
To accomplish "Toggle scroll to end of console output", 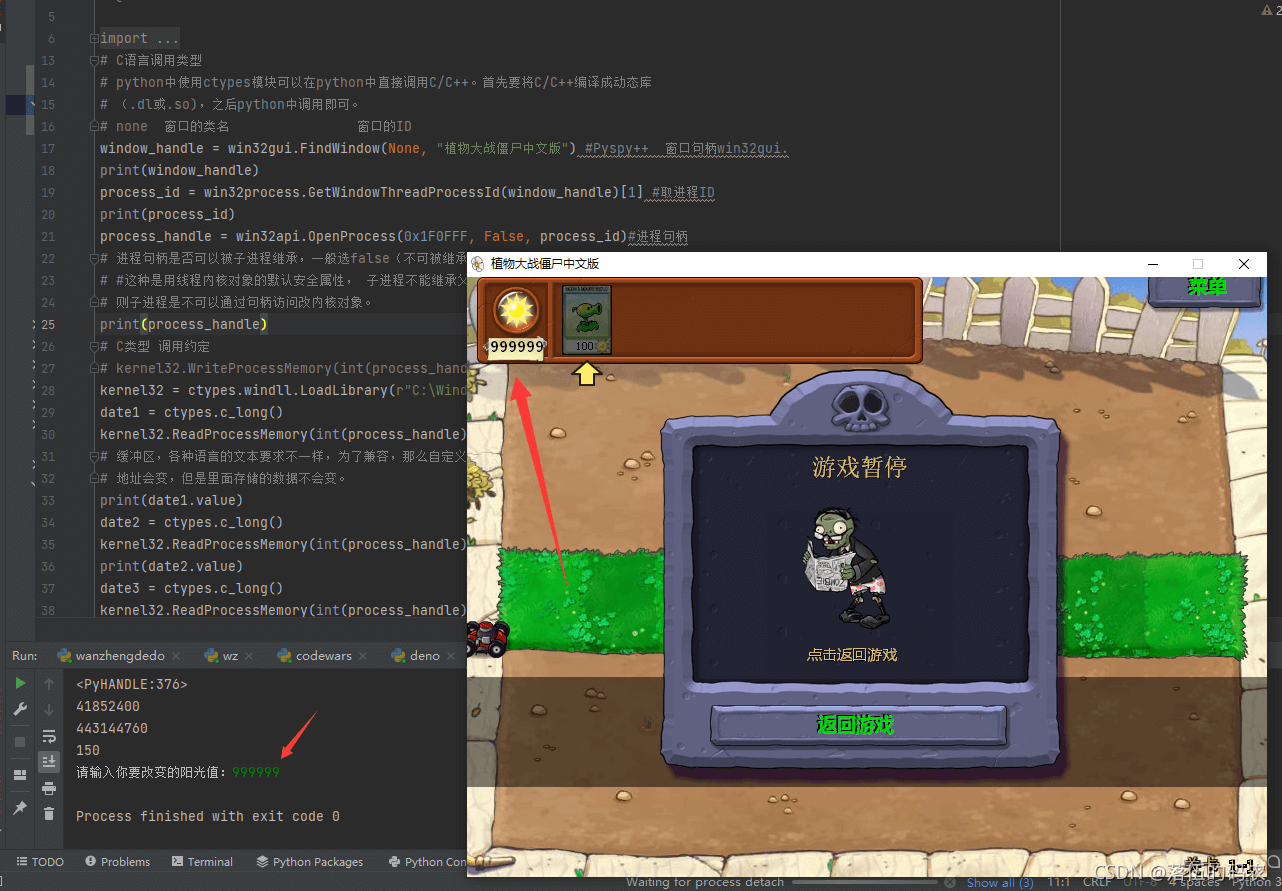I will (49, 762).
